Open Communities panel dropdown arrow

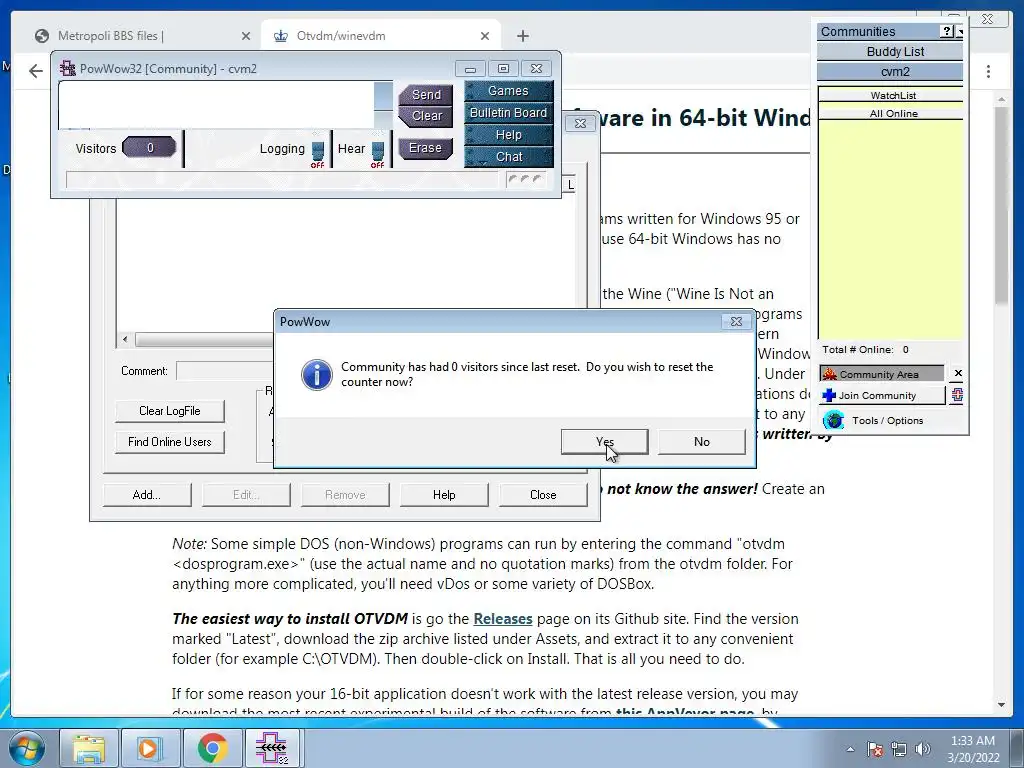pyautogui.click(x=960, y=31)
